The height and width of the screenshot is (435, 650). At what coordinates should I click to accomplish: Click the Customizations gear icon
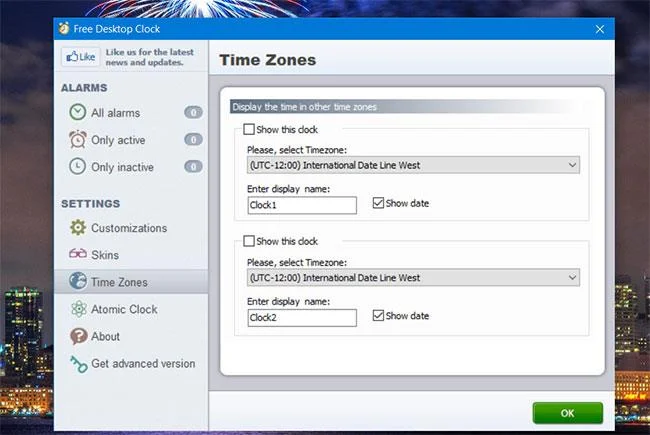pos(78,228)
